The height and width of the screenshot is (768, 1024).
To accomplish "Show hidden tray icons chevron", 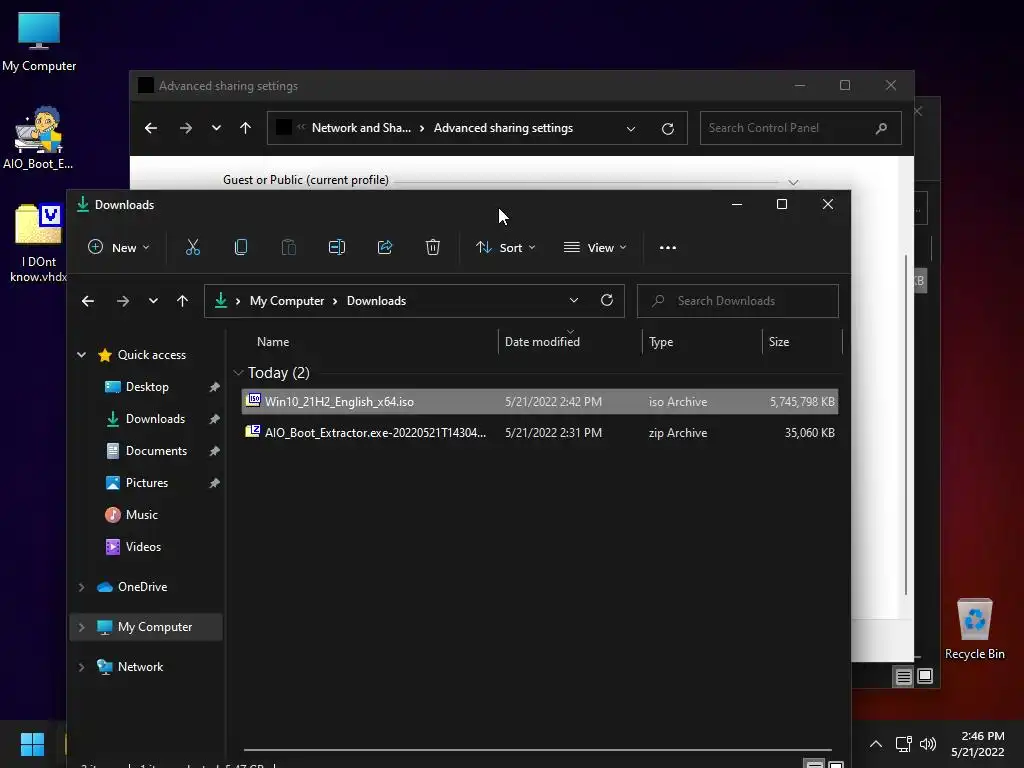I will tap(876, 744).
